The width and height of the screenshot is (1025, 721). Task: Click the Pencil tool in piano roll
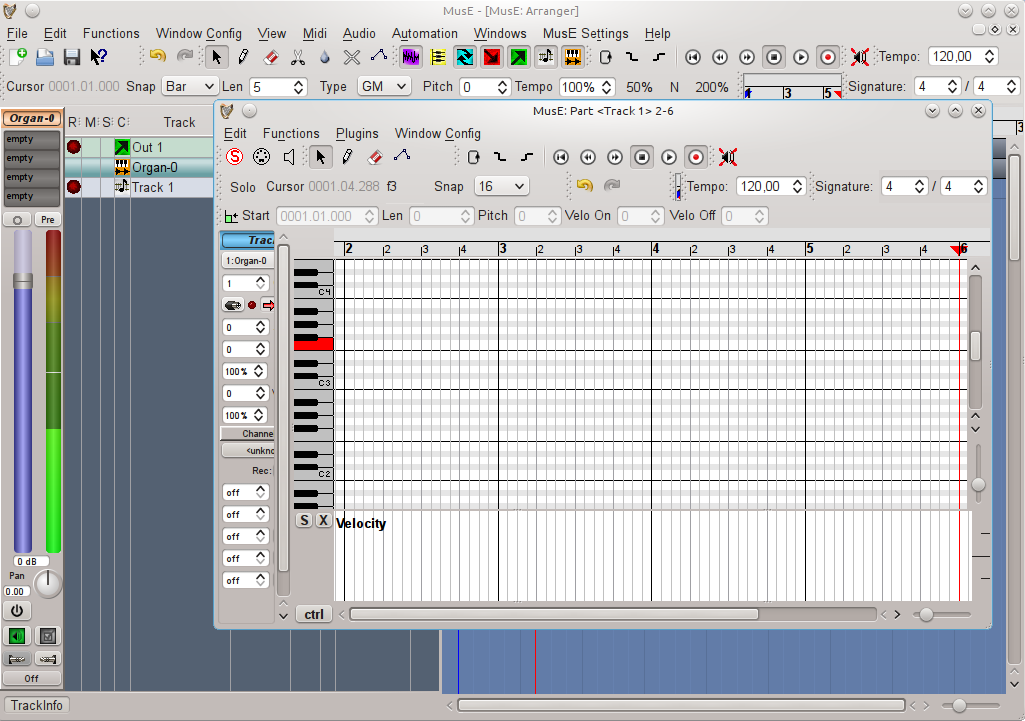(347, 157)
